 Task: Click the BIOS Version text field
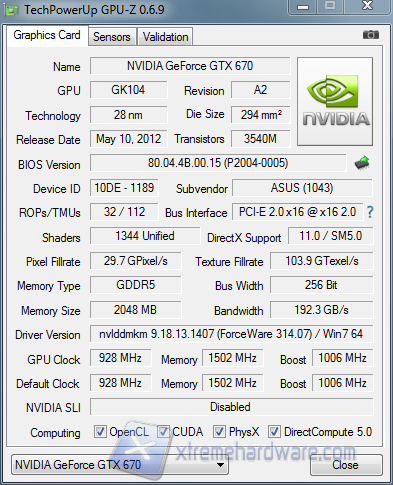coord(218,163)
